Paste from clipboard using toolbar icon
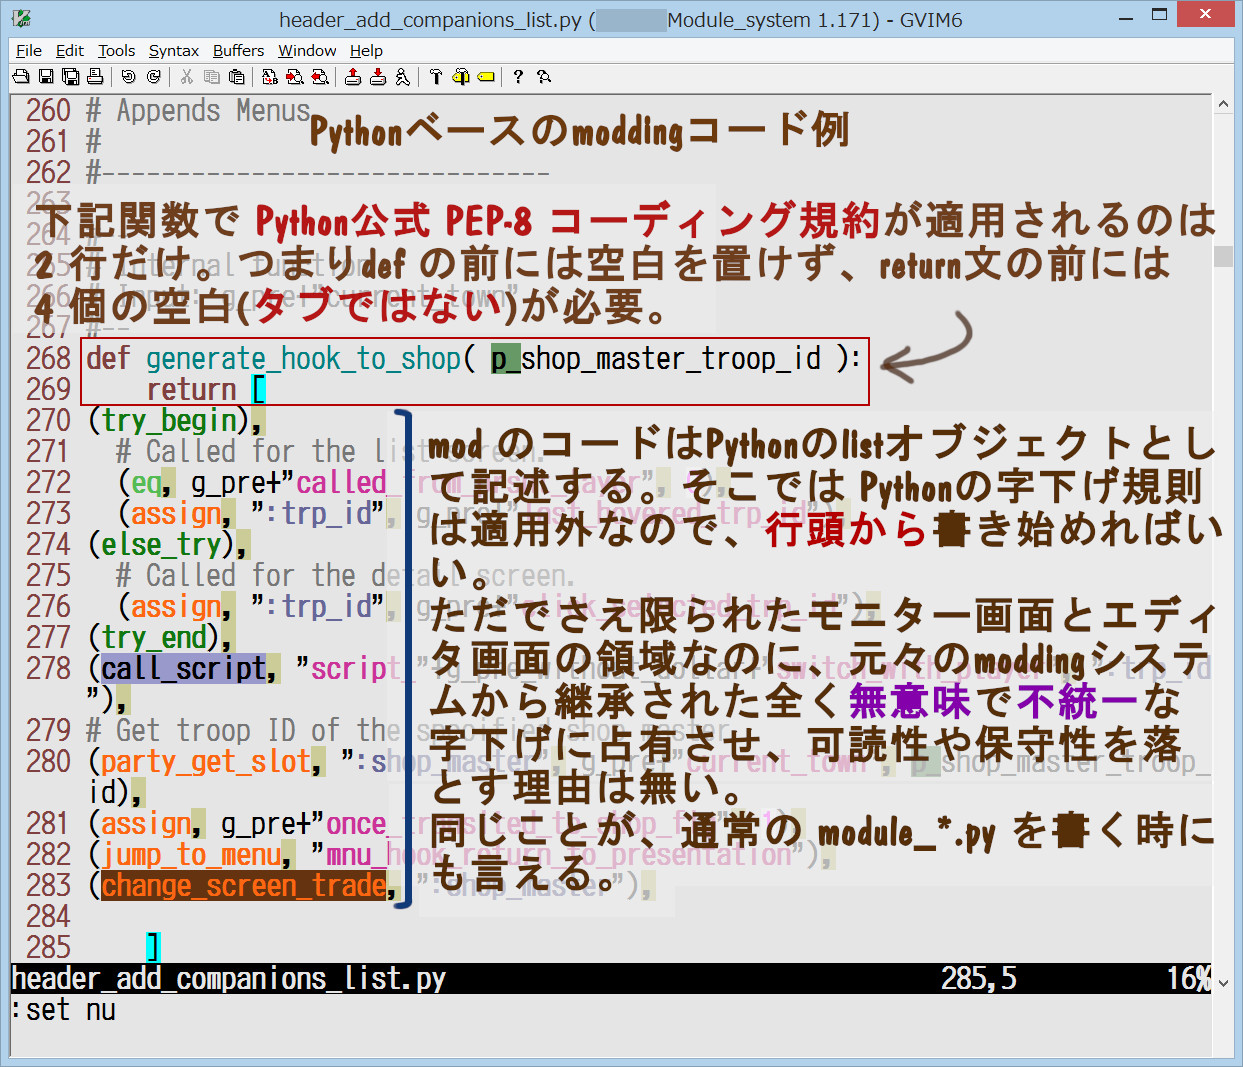 point(237,77)
